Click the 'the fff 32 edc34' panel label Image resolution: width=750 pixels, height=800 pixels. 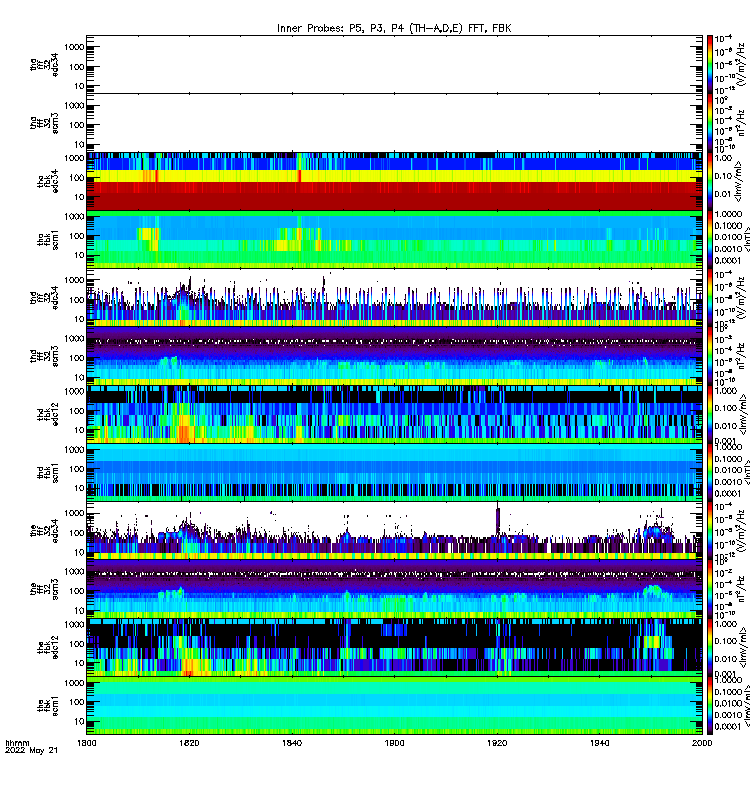[x=44, y=531]
